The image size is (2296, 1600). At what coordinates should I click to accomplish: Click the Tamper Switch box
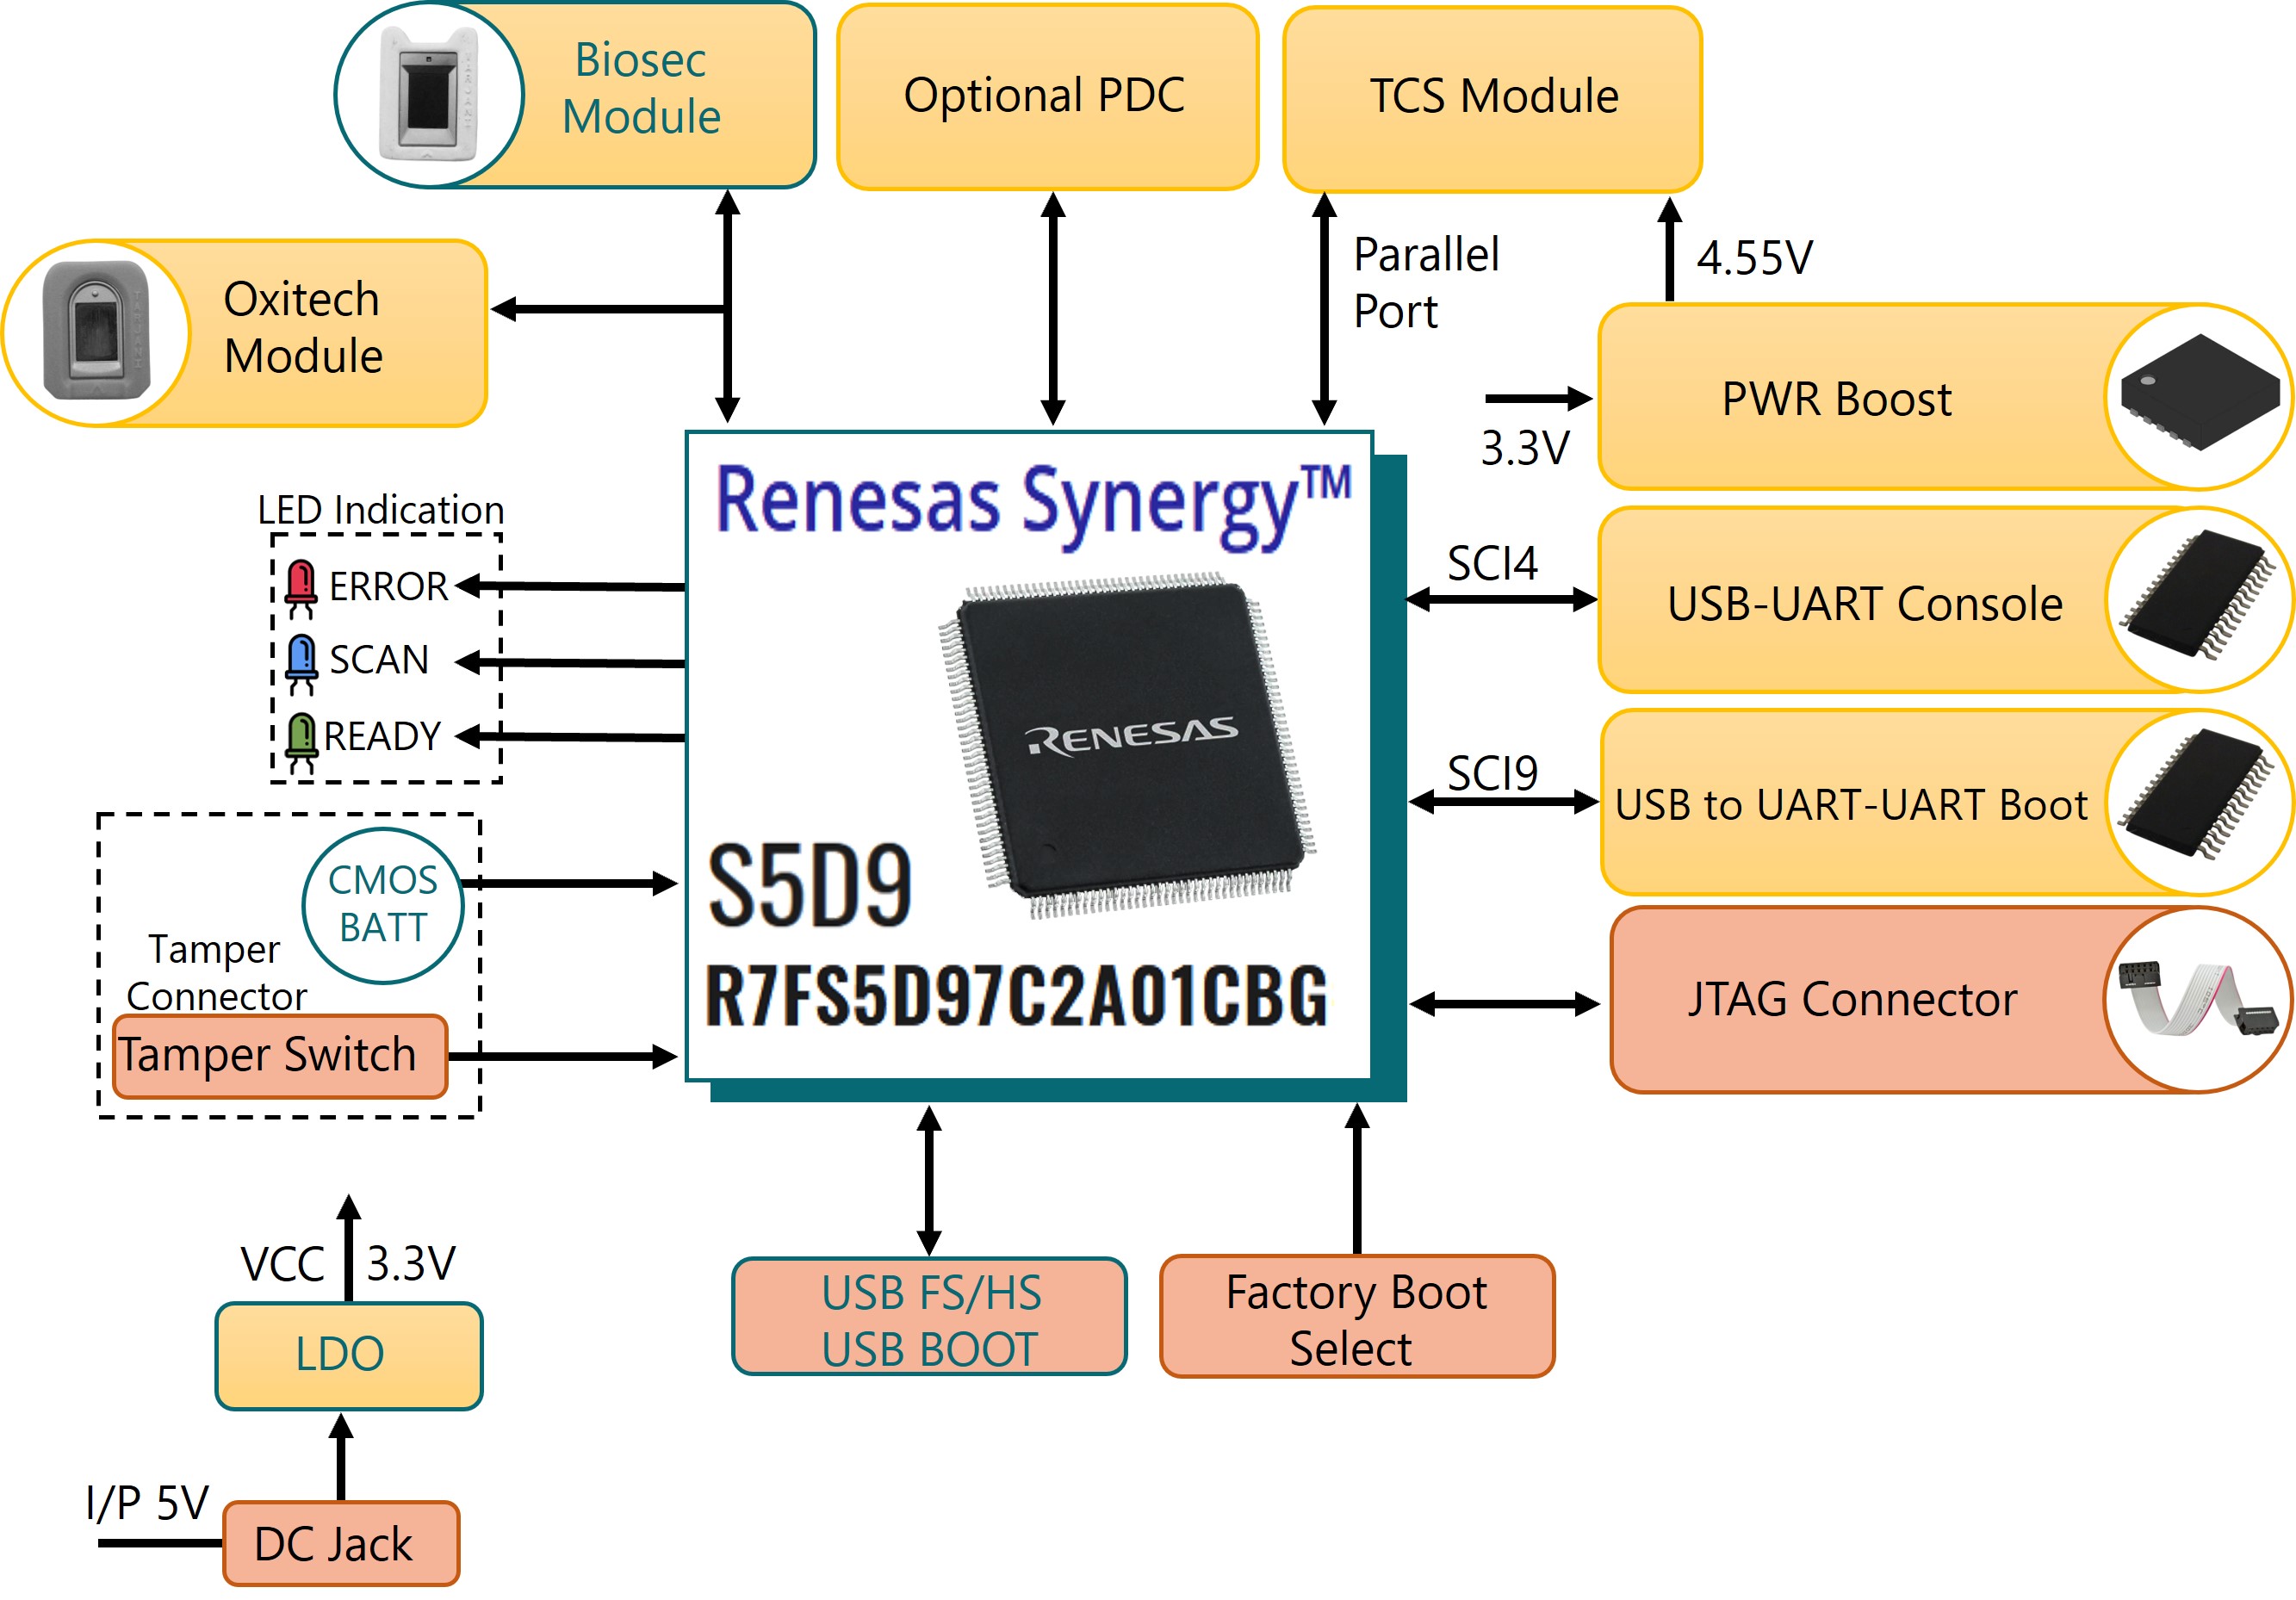(280, 1056)
